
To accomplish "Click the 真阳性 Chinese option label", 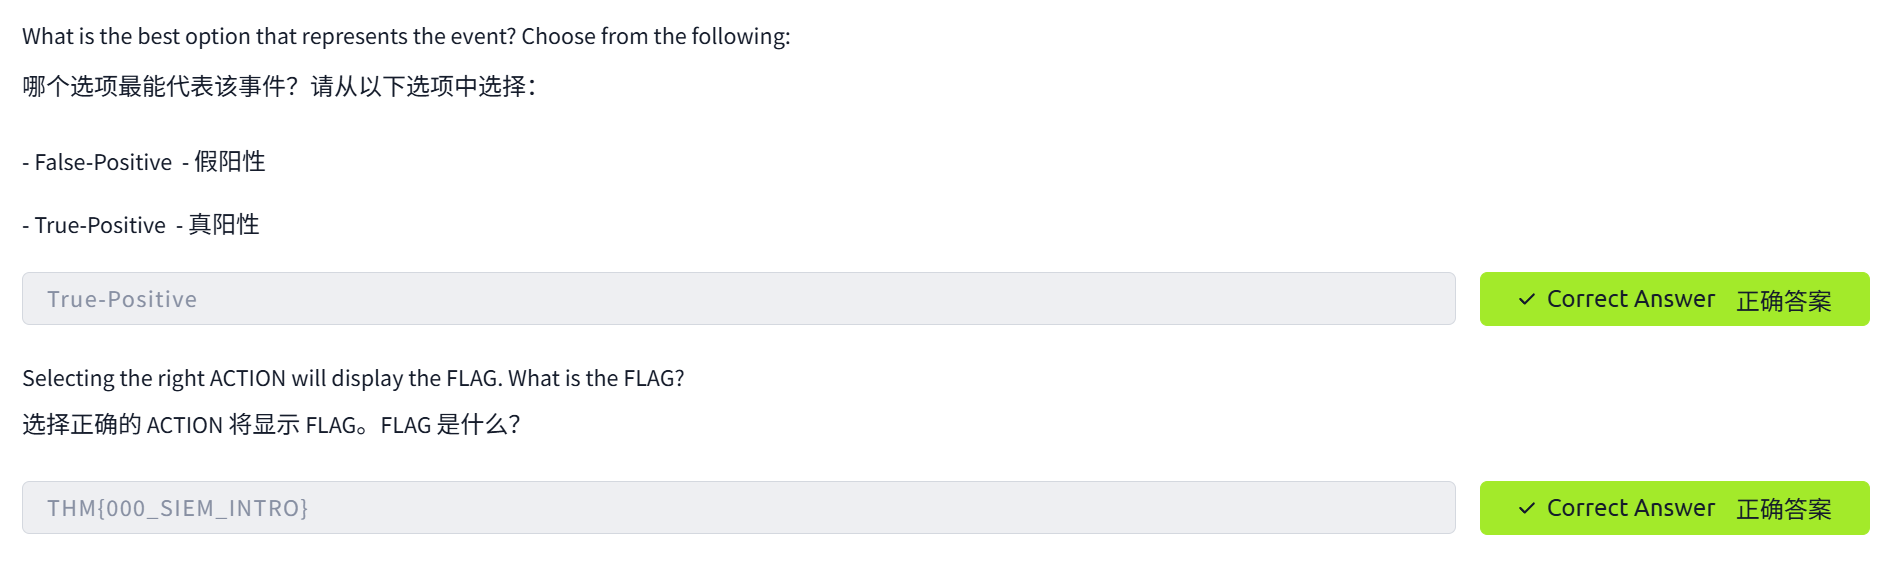I will [x=224, y=225].
